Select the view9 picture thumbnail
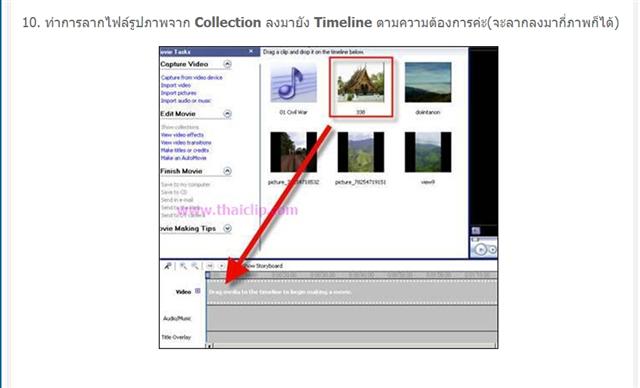This screenshot has height=388, width=640. [428, 158]
